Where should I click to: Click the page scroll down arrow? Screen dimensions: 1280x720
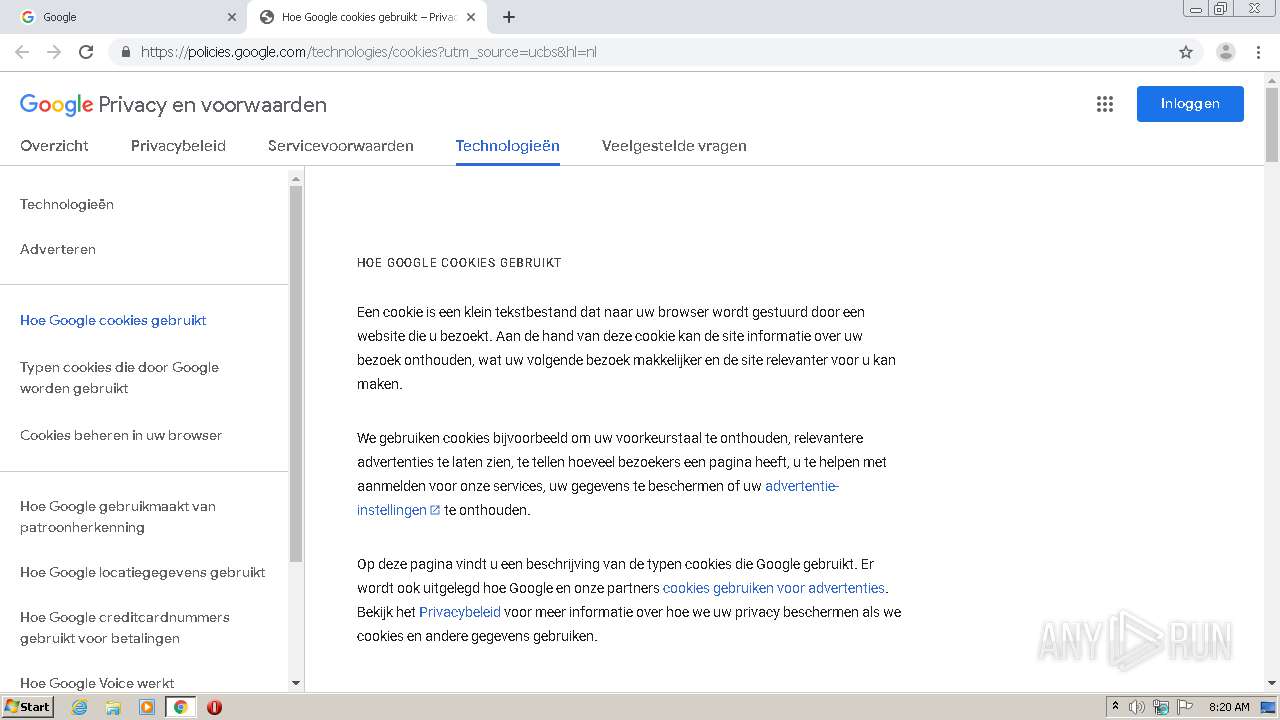[1272, 683]
